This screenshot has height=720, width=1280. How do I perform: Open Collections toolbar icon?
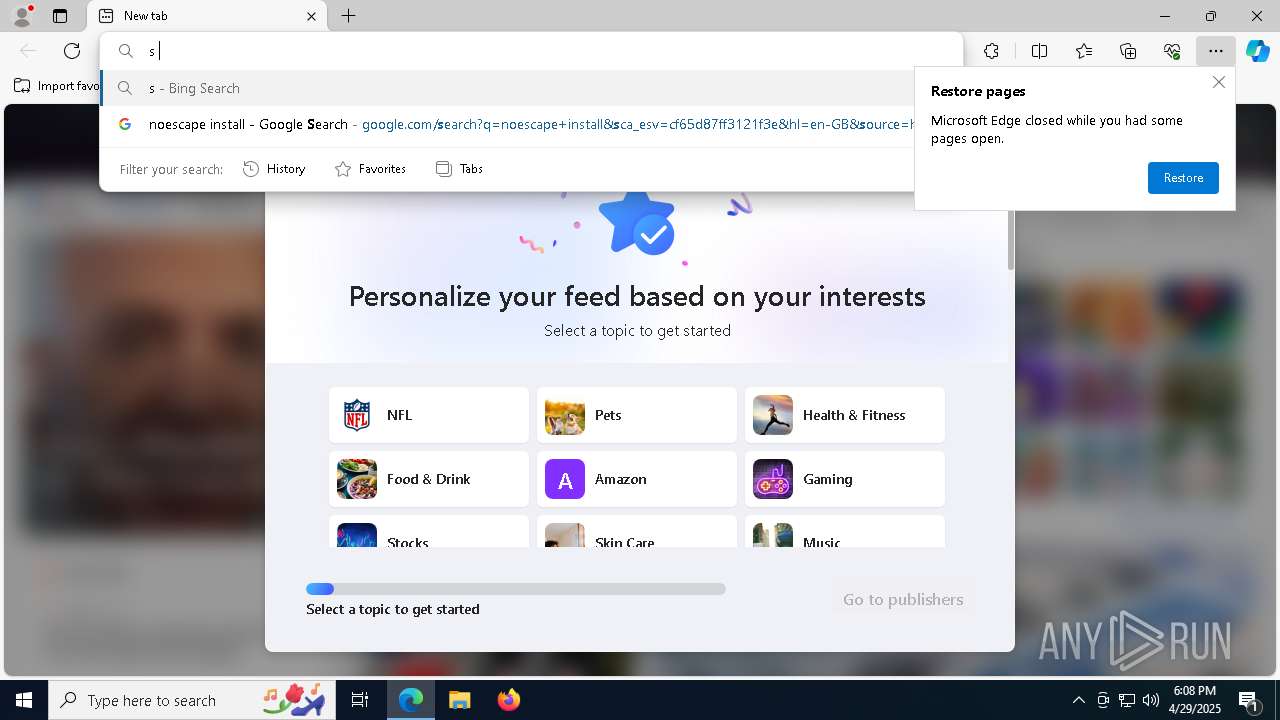[x=1128, y=51]
